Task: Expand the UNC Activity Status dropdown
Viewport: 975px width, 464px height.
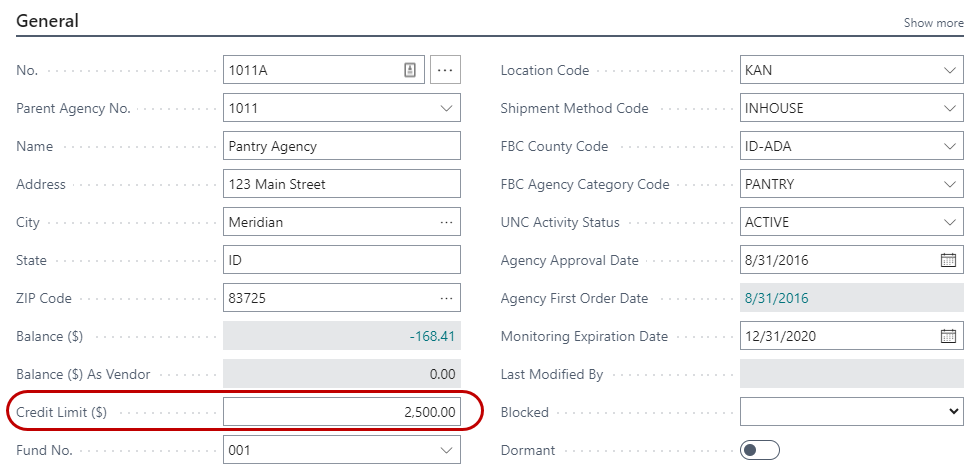Action: click(x=949, y=222)
